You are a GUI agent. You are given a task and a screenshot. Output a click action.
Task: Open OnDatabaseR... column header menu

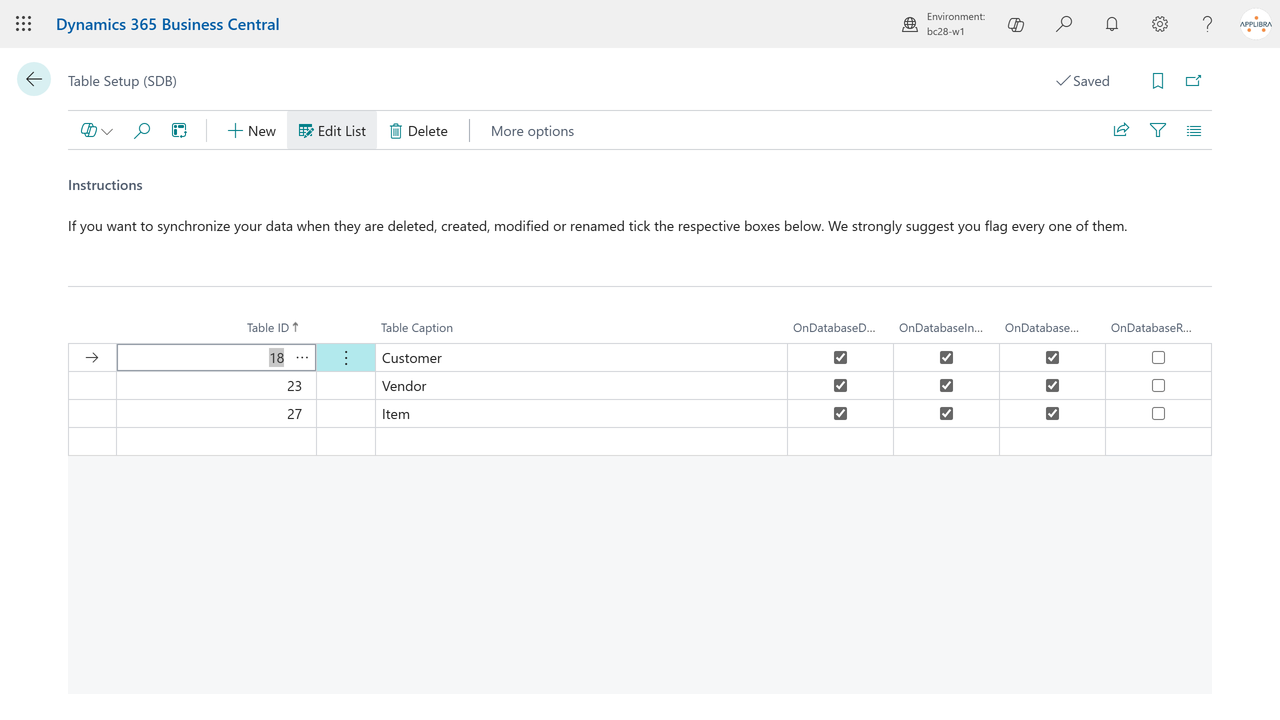(1151, 328)
